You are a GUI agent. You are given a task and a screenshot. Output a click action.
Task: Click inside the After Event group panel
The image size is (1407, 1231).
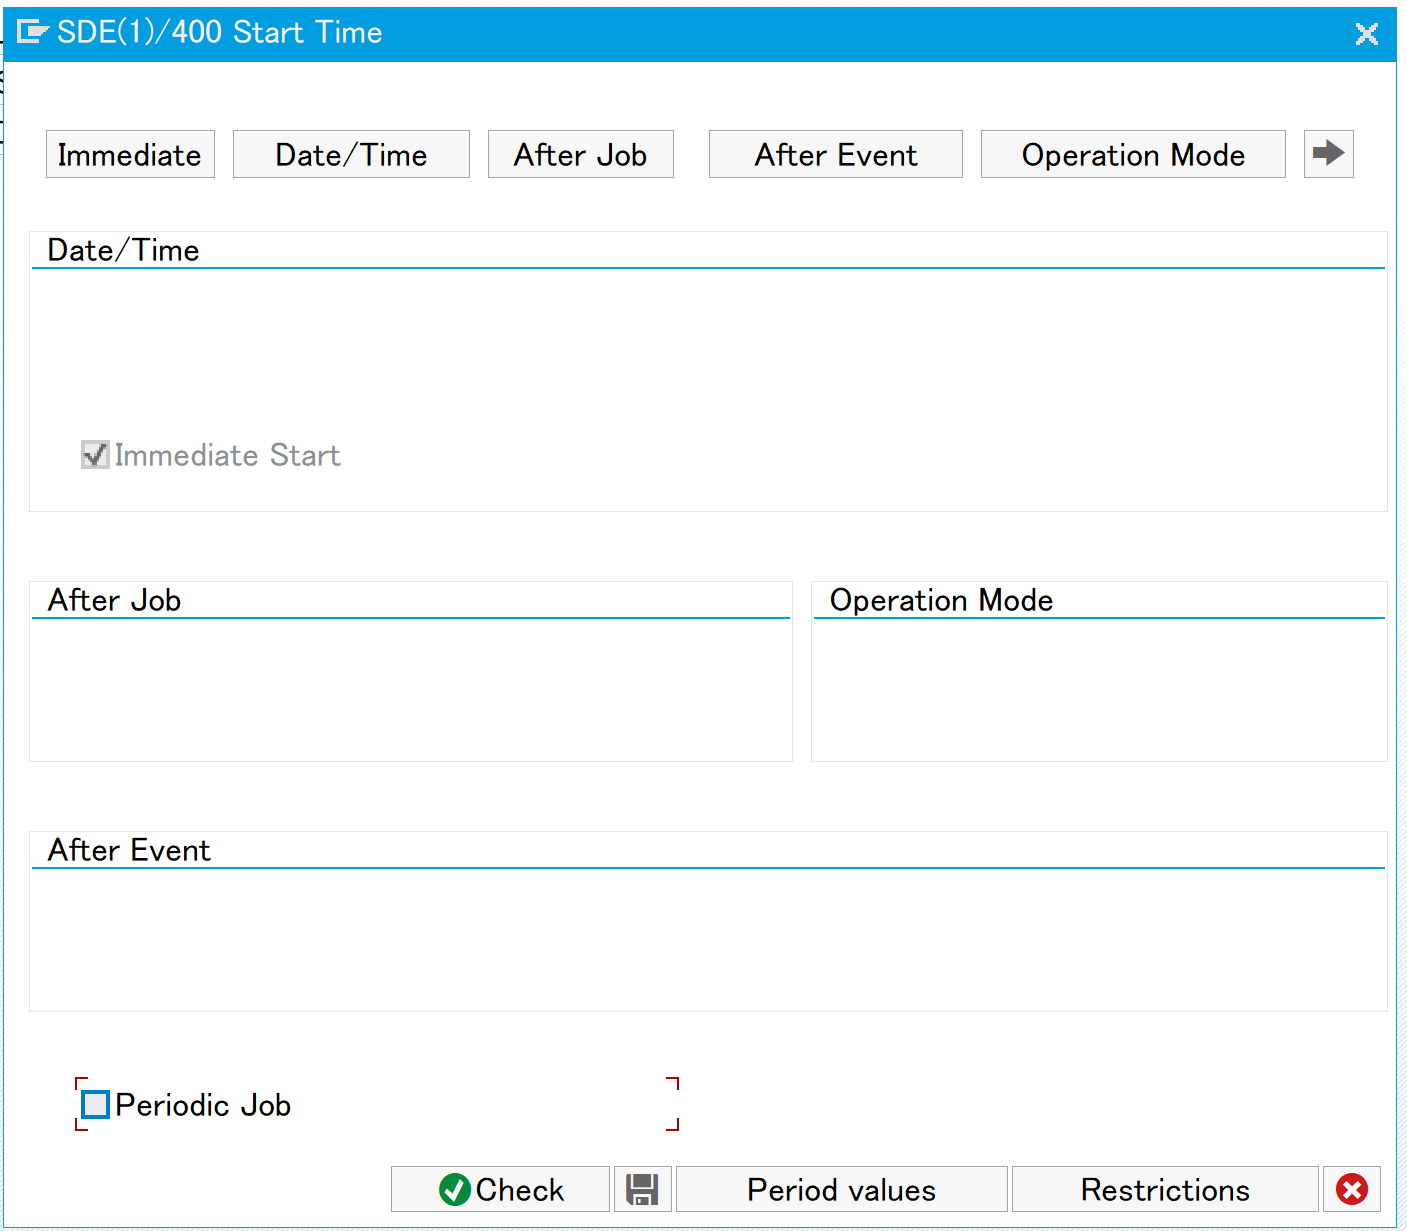(x=700, y=940)
